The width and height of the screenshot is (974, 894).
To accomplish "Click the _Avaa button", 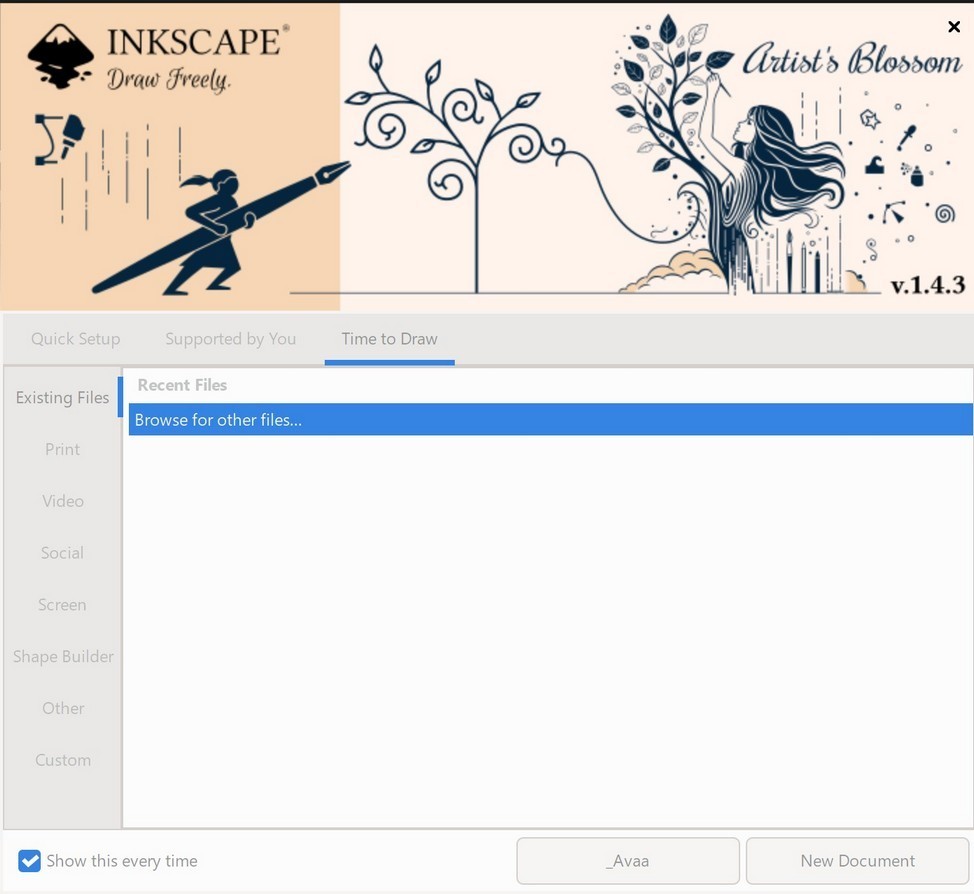I will pos(628,861).
